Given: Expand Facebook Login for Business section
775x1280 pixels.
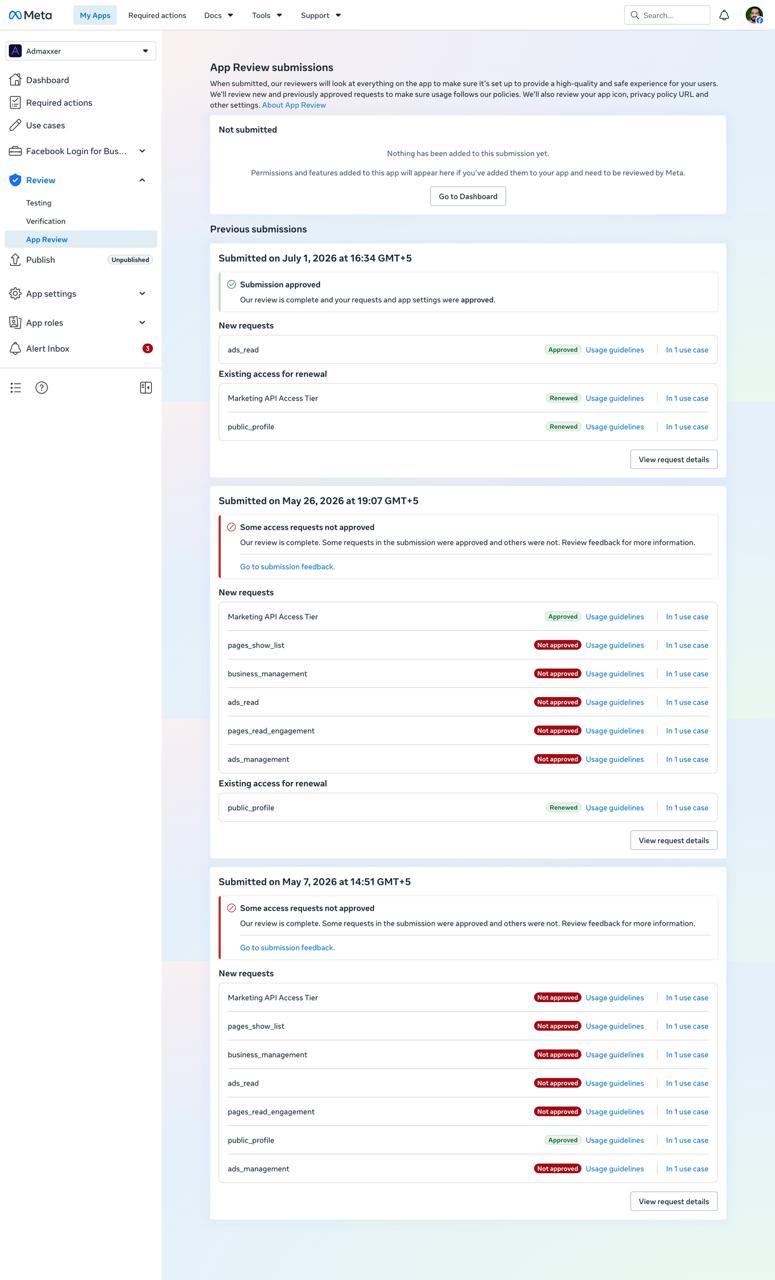Looking at the screenshot, I should coord(142,151).
